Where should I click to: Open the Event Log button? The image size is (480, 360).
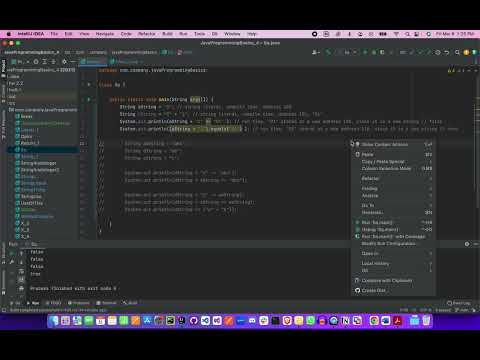click(x=459, y=303)
